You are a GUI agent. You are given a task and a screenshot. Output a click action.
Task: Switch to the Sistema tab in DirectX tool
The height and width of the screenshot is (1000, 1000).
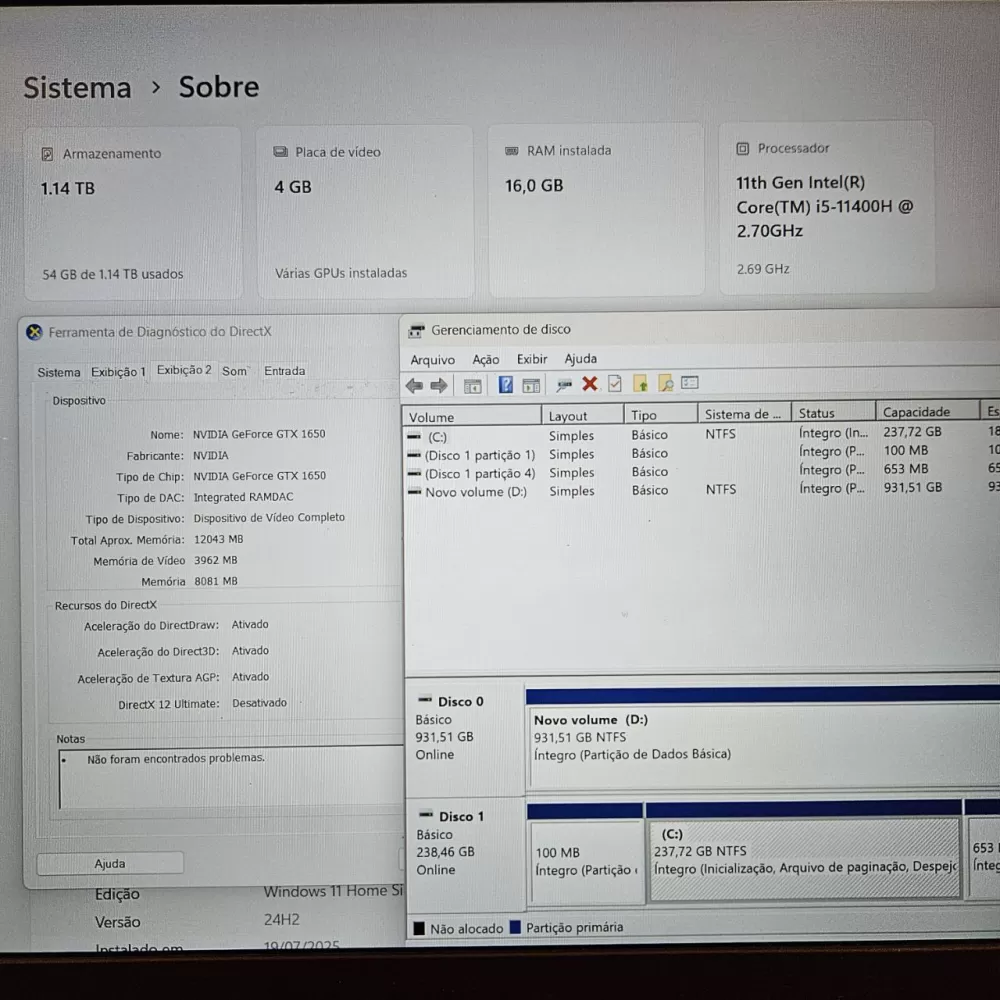pos(59,372)
